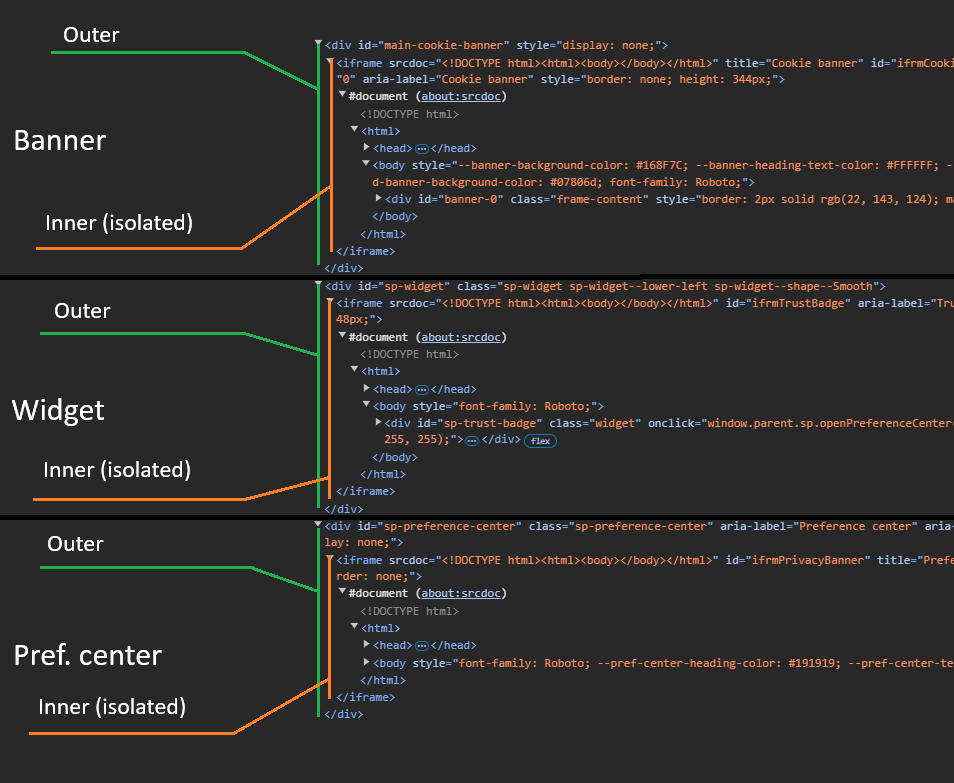Viewport: 954px width, 783px height.
Task: Select the sp-widget div with lower-left class
Action: point(450,285)
